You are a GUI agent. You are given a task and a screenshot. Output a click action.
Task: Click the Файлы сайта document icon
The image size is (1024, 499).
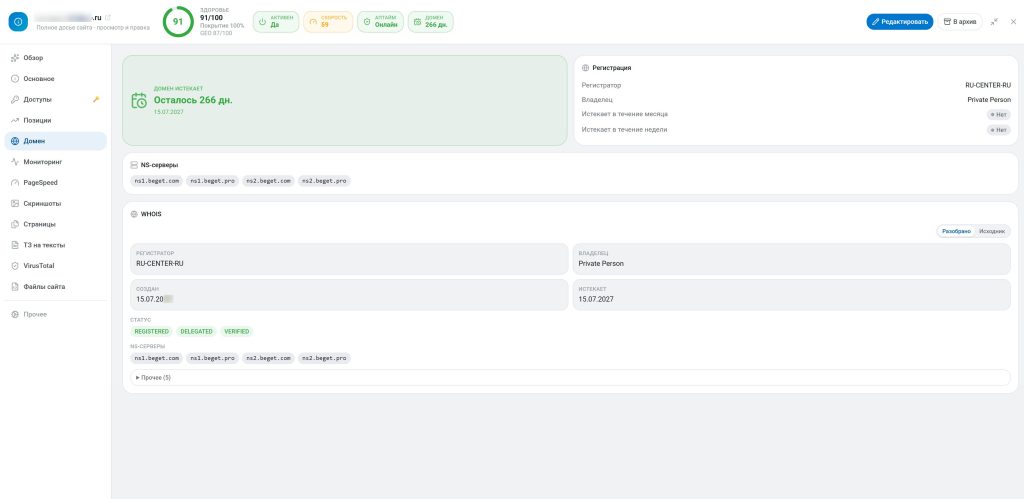tap(15, 287)
